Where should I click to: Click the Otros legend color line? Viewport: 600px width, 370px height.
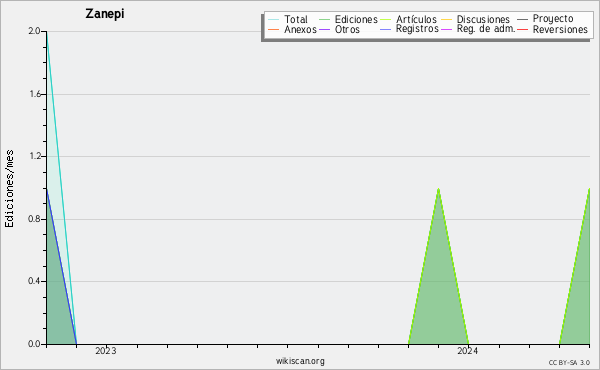pos(324,29)
